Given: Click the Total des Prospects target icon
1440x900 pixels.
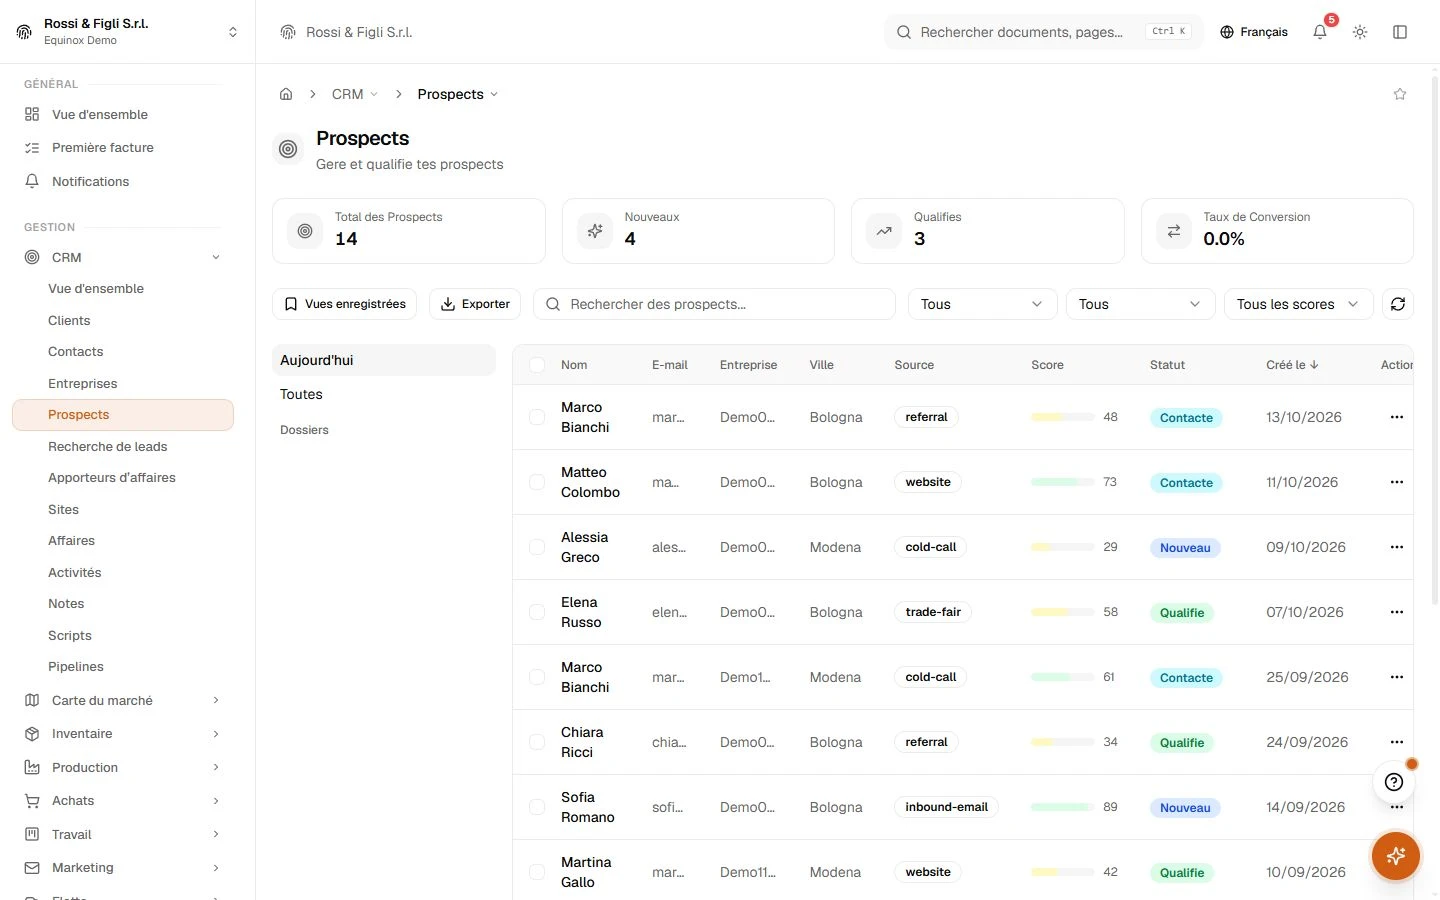Looking at the screenshot, I should pos(305,231).
